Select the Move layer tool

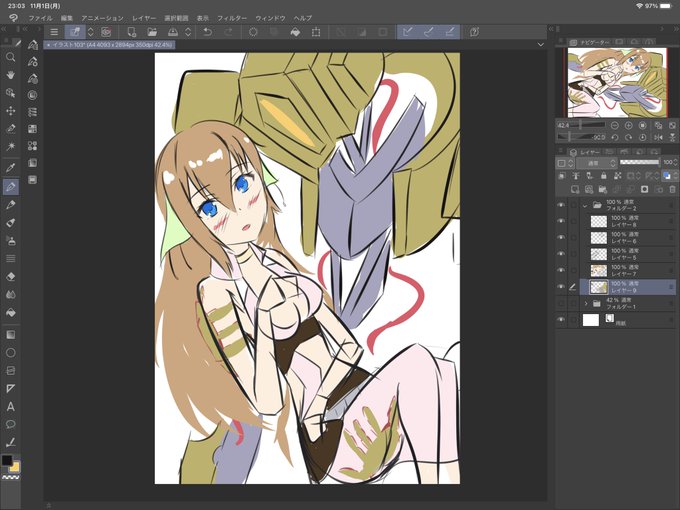[11, 111]
